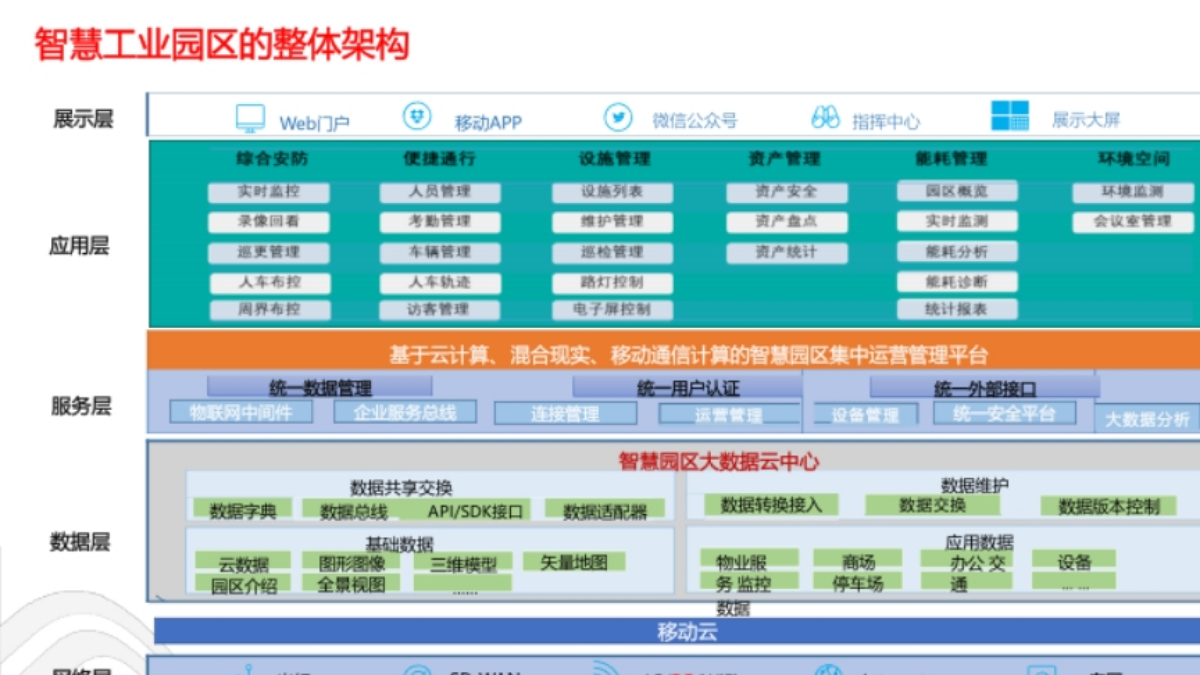Open the 资产统计 box
This screenshot has height=675, width=1200.
[786, 252]
